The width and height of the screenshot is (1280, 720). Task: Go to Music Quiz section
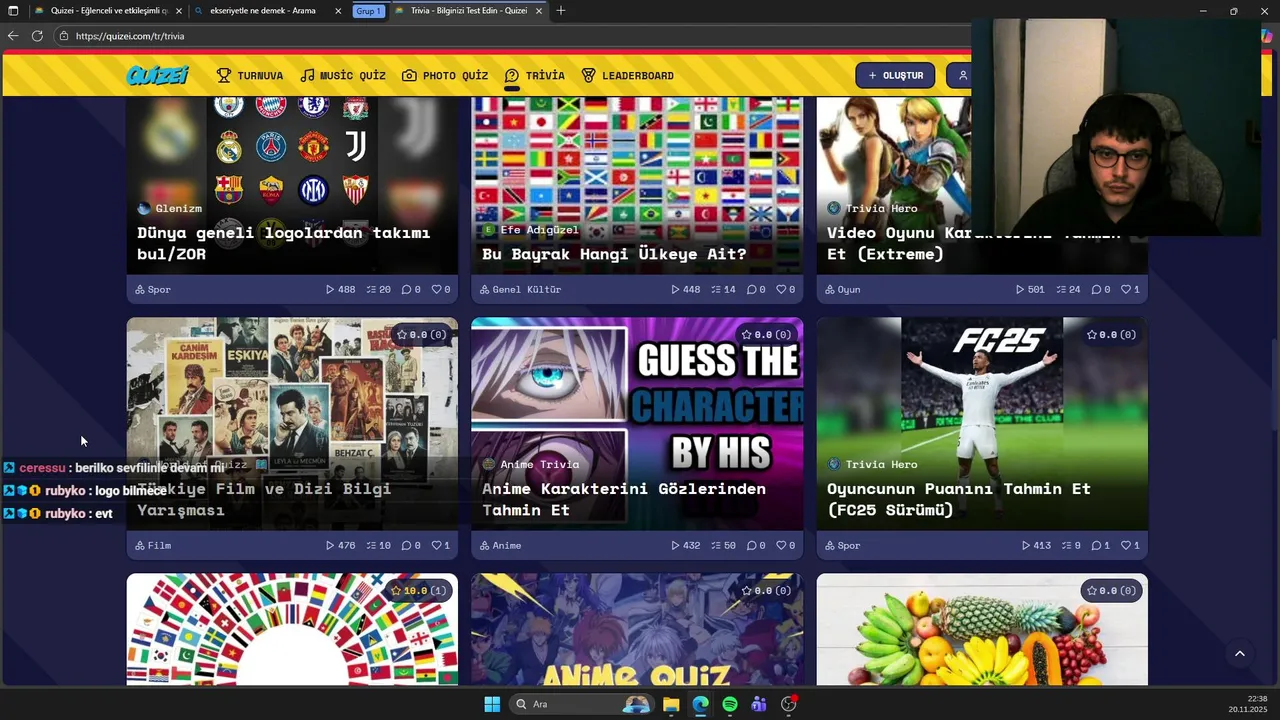tap(343, 75)
